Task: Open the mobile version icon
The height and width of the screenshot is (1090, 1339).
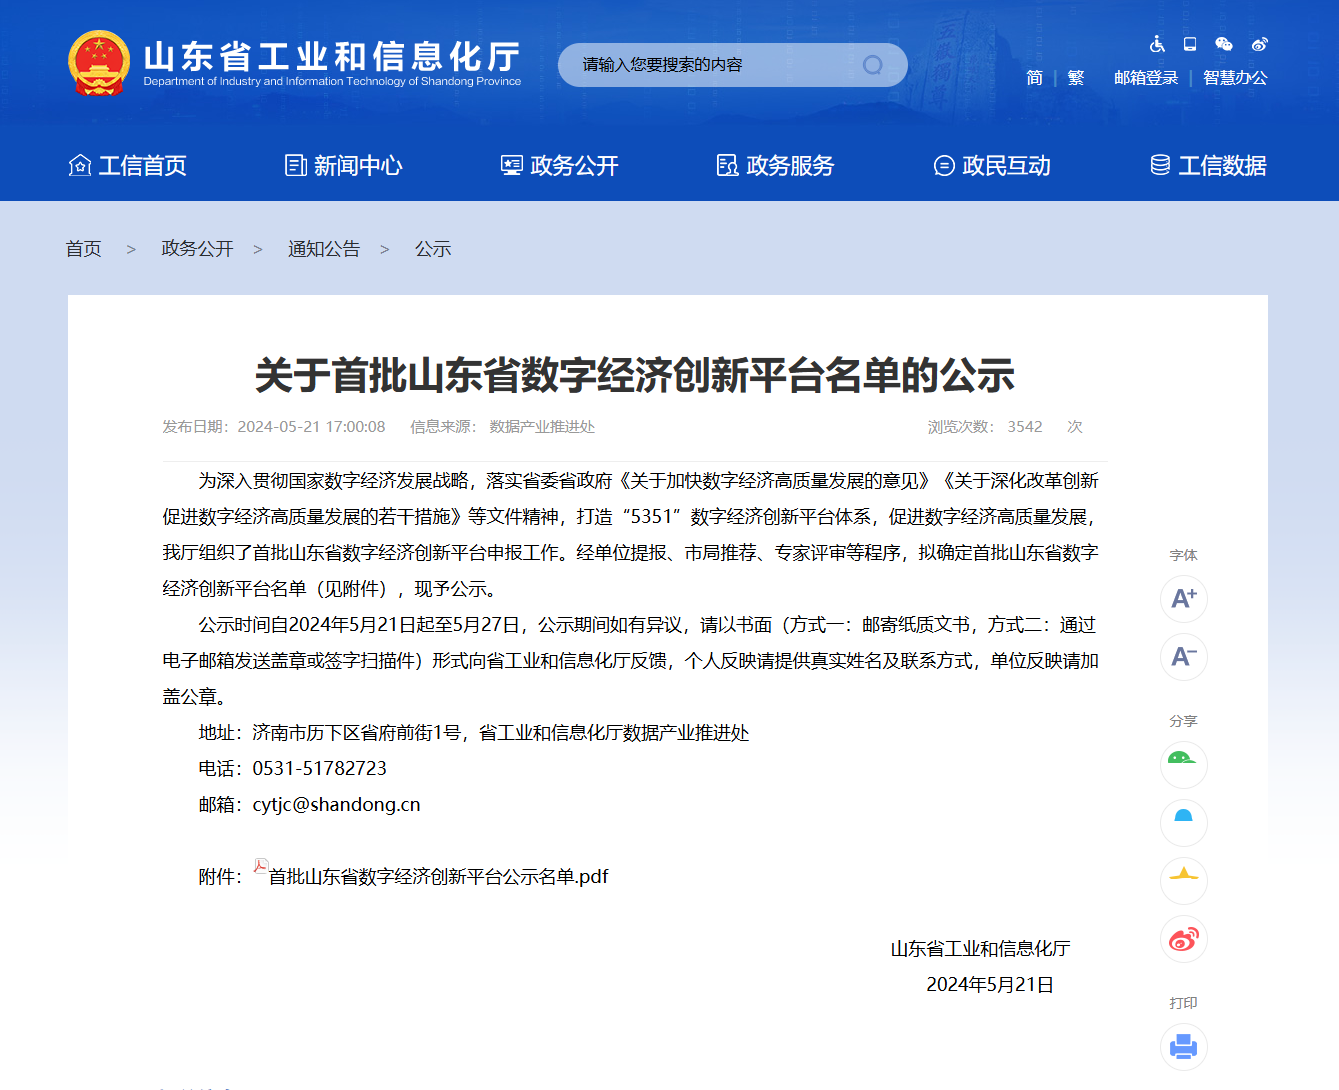Action: [1190, 44]
